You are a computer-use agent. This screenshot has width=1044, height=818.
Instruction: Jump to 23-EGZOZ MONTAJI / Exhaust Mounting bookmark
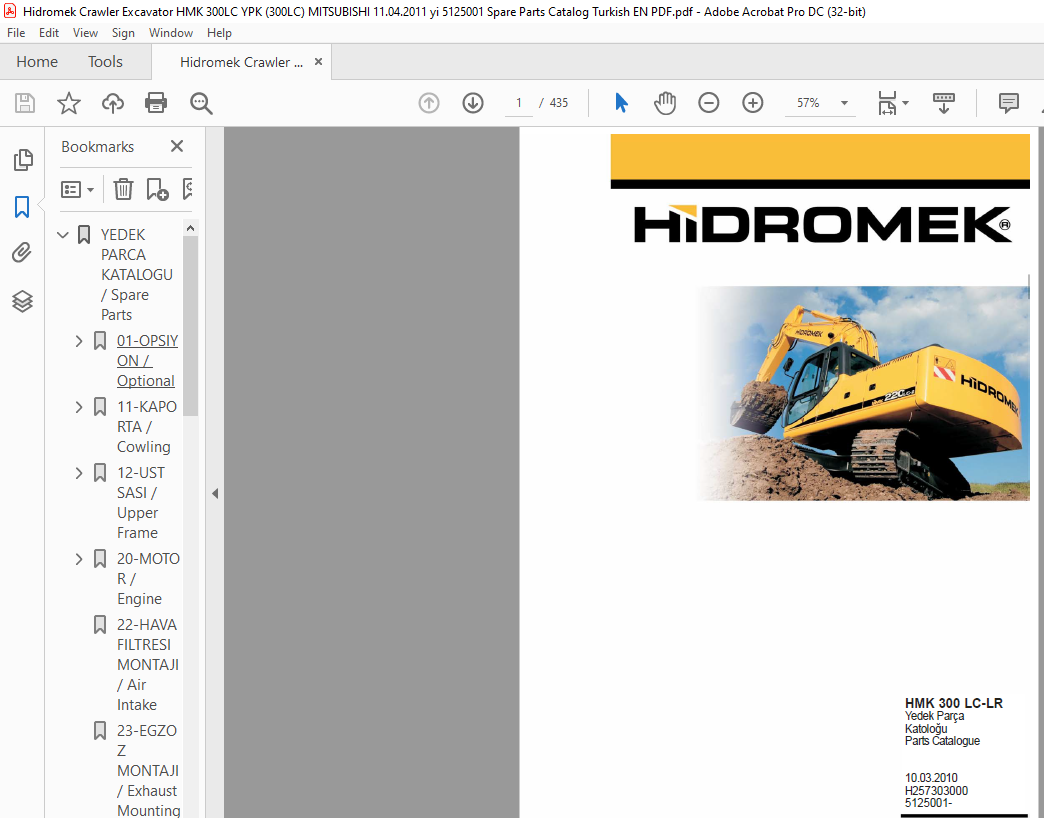tap(148, 770)
